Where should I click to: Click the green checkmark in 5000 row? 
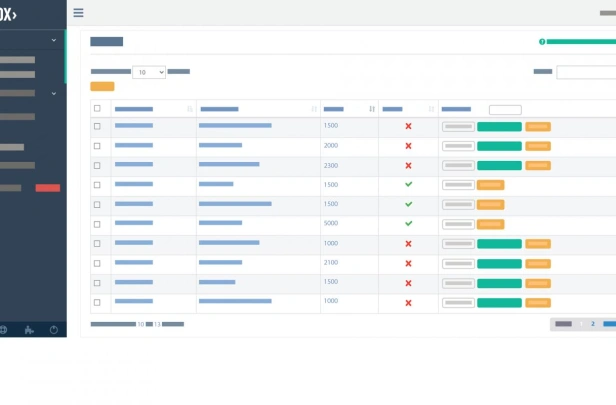click(x=409, y=223)
